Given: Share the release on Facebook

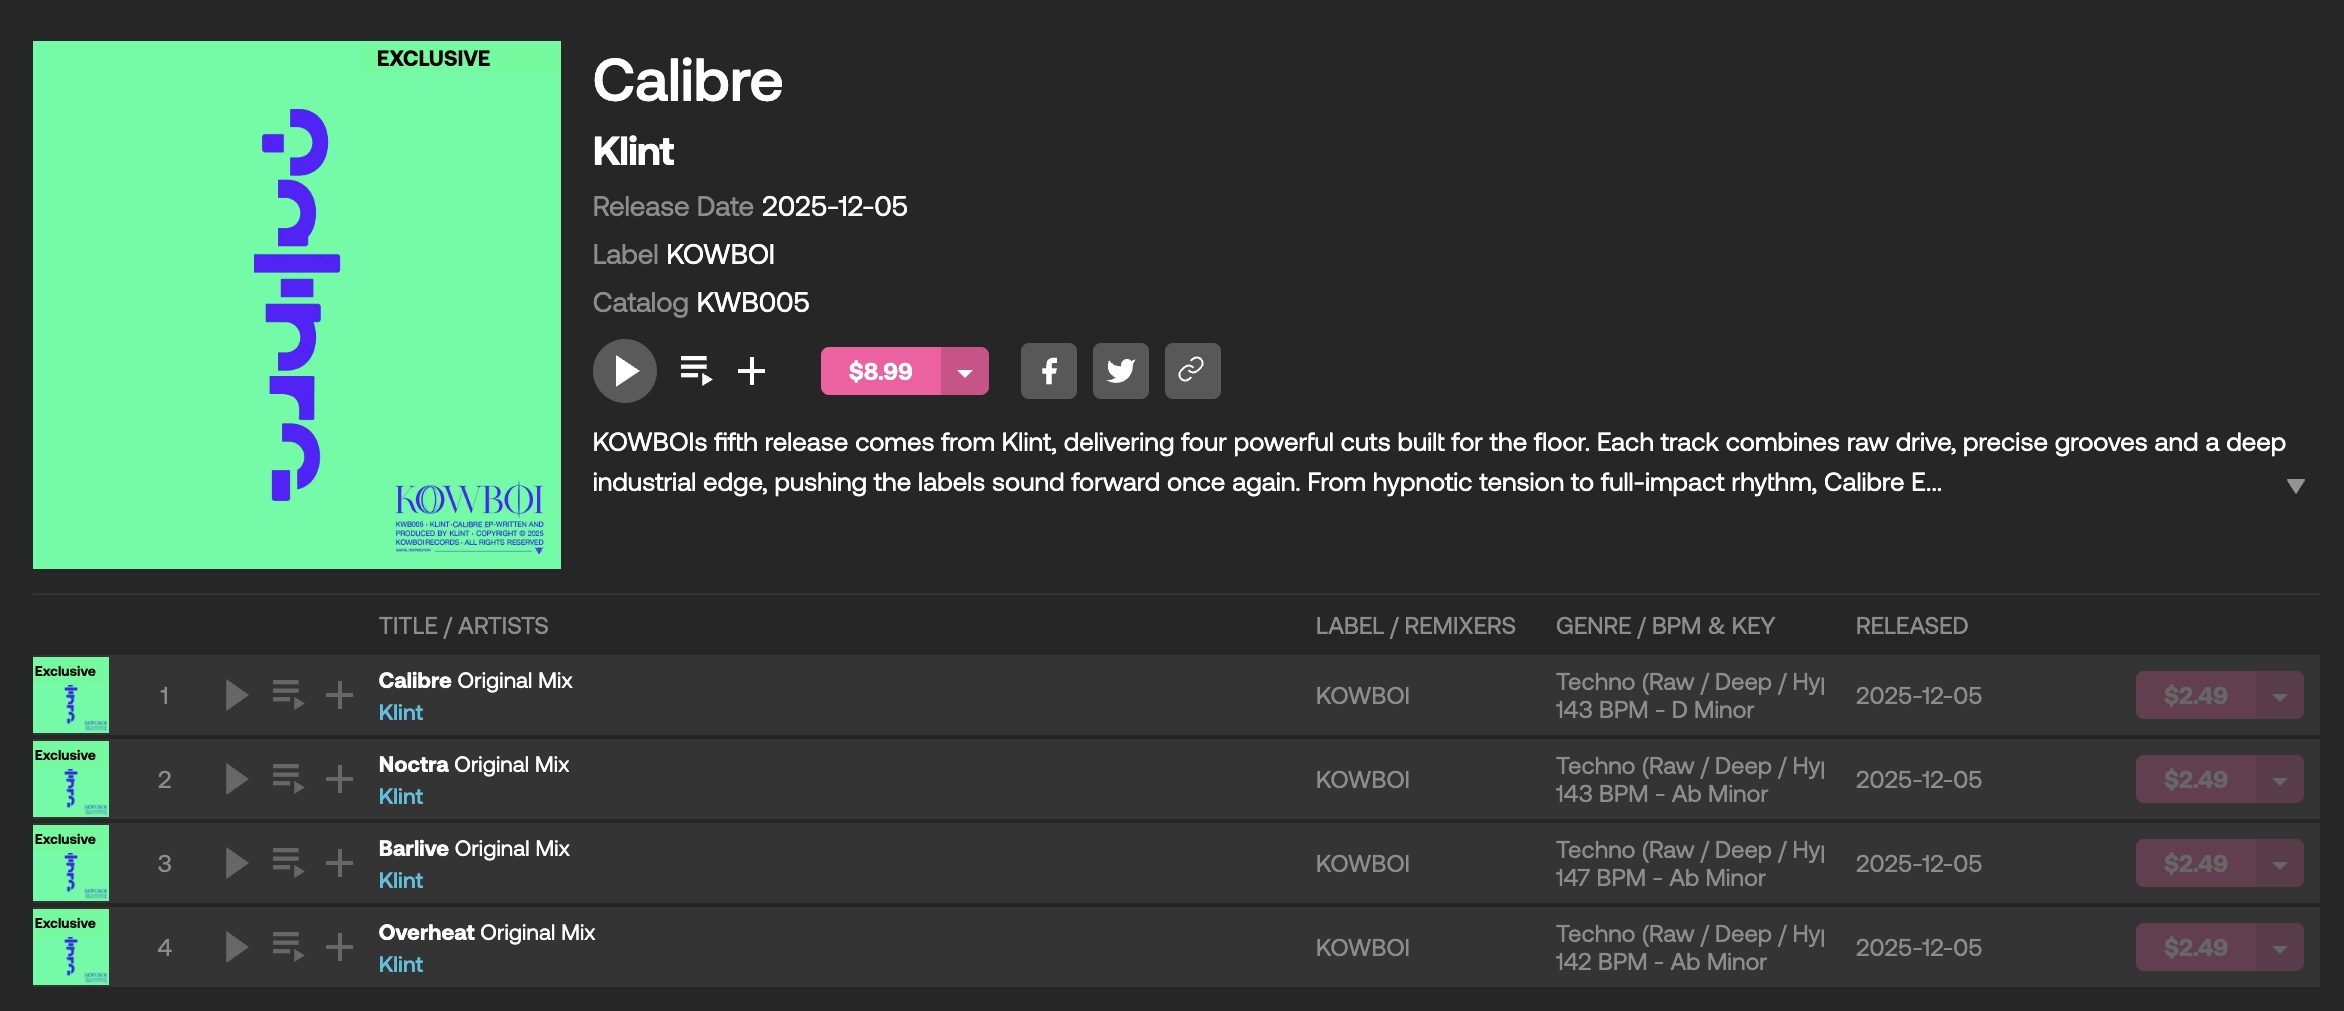Looking at the screenshot, I should [x=1049, y=371].
